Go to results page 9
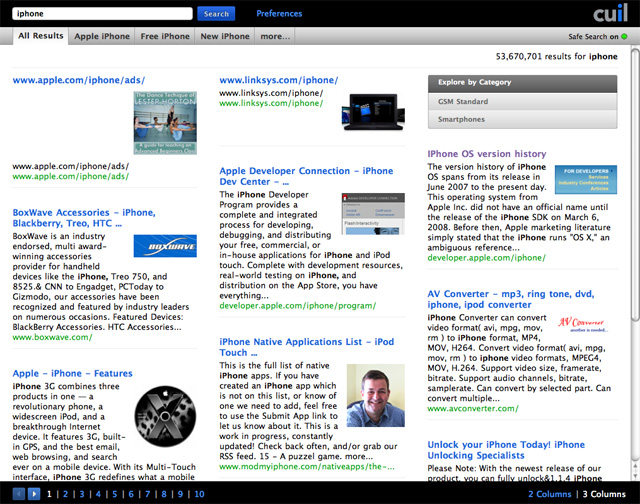 [x=180, y=494]
